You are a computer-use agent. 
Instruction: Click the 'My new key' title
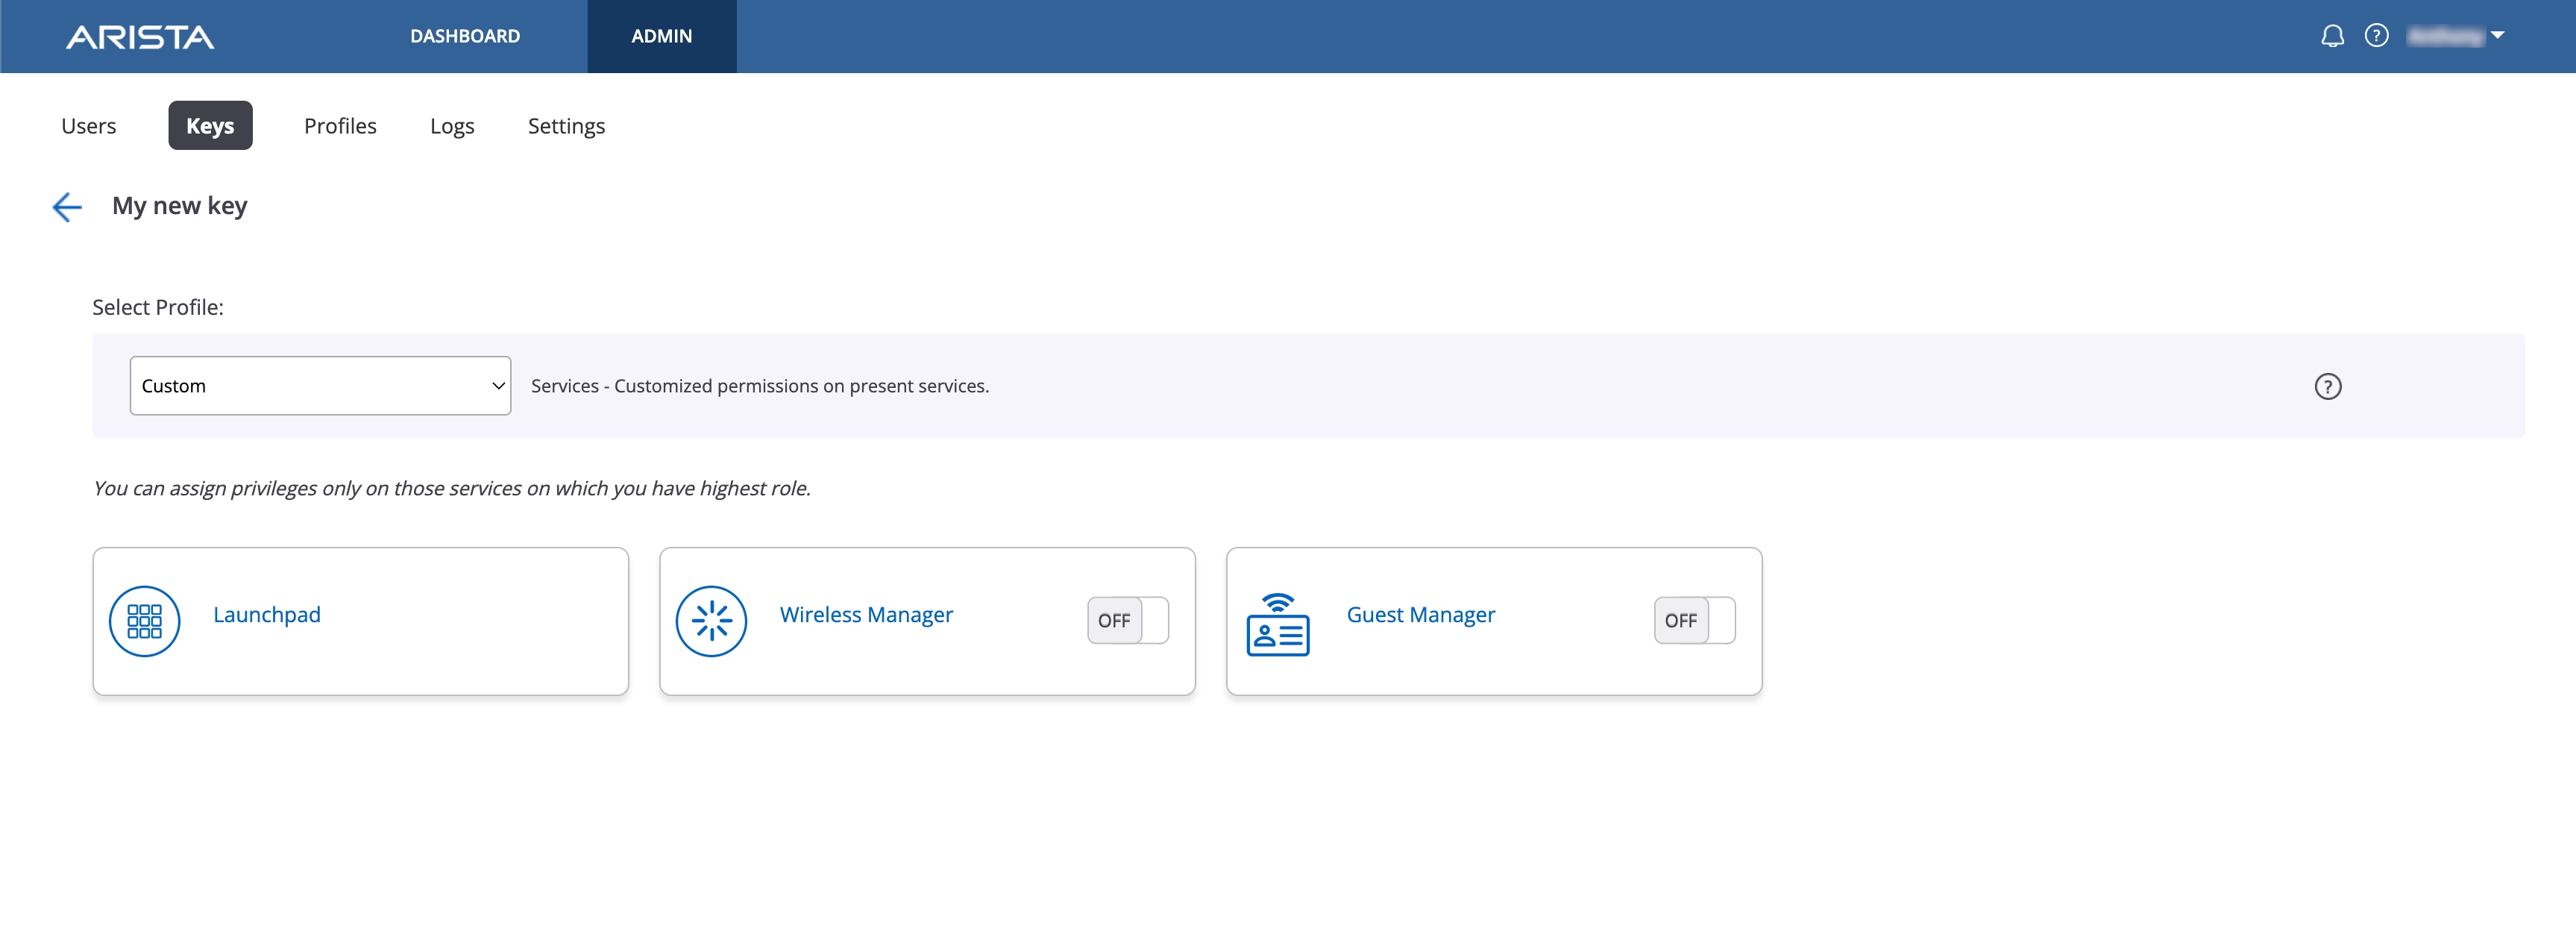(180, 206)
